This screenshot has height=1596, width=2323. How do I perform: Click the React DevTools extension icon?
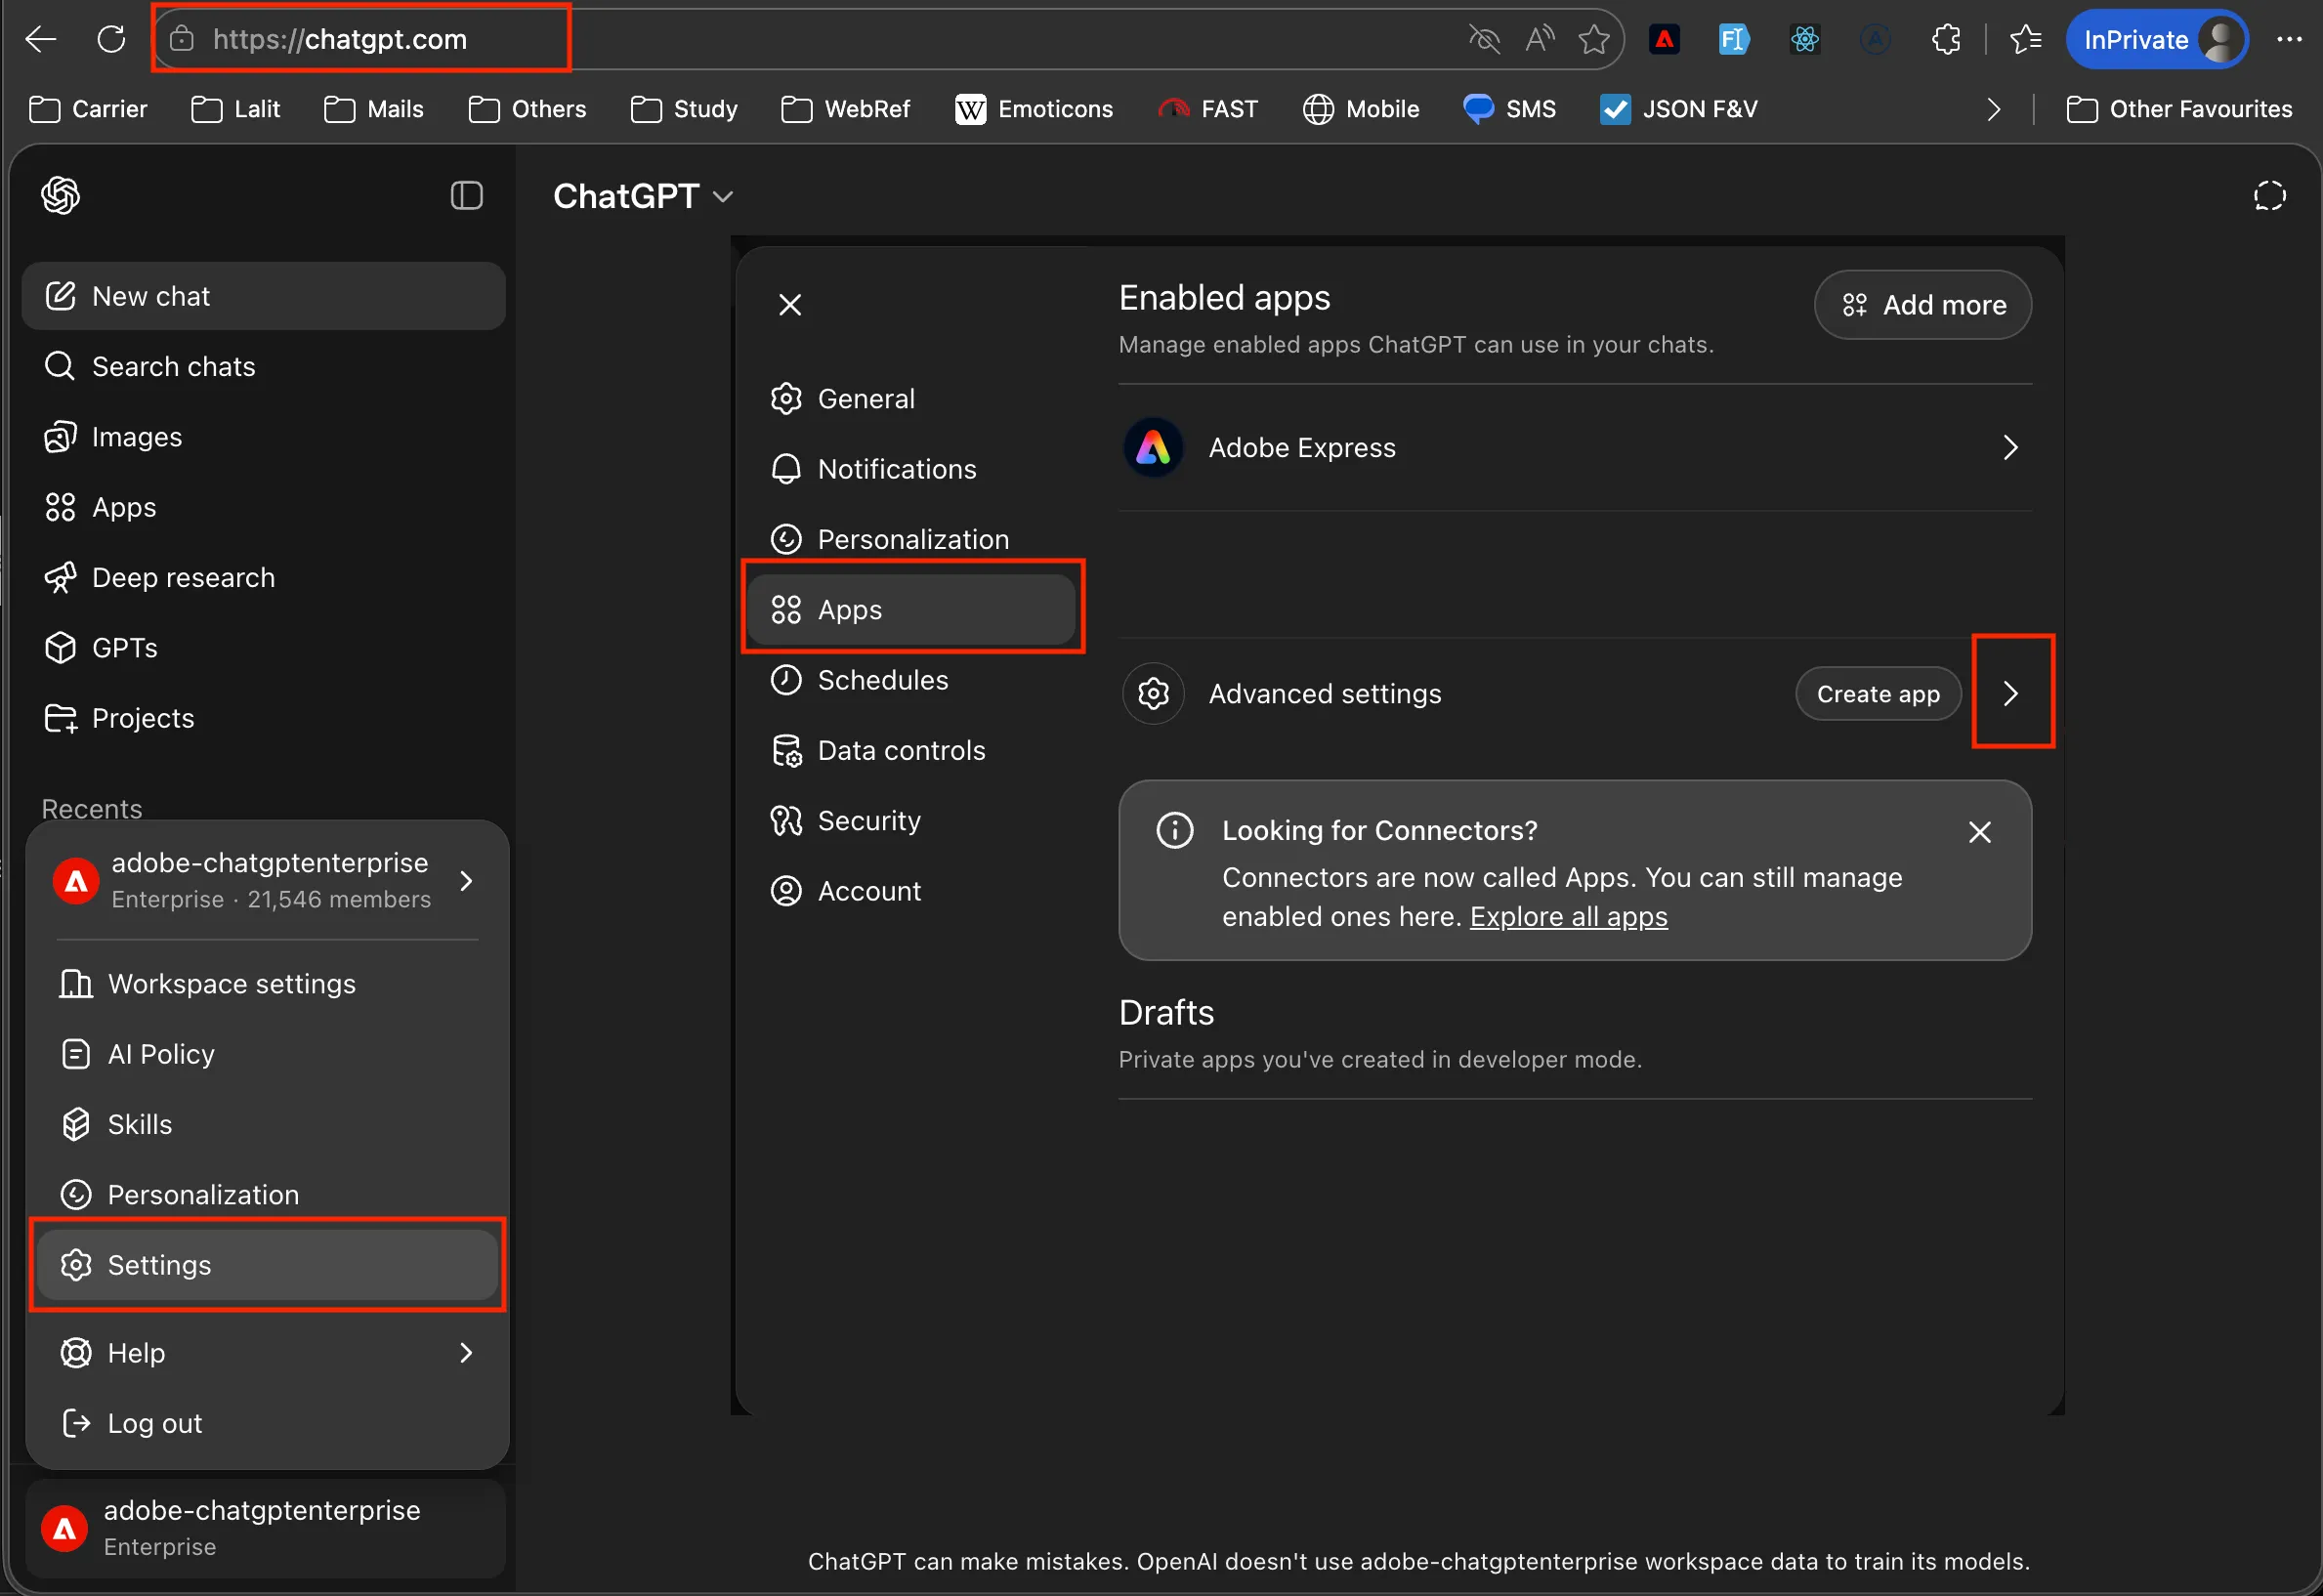click(1804, 40)
